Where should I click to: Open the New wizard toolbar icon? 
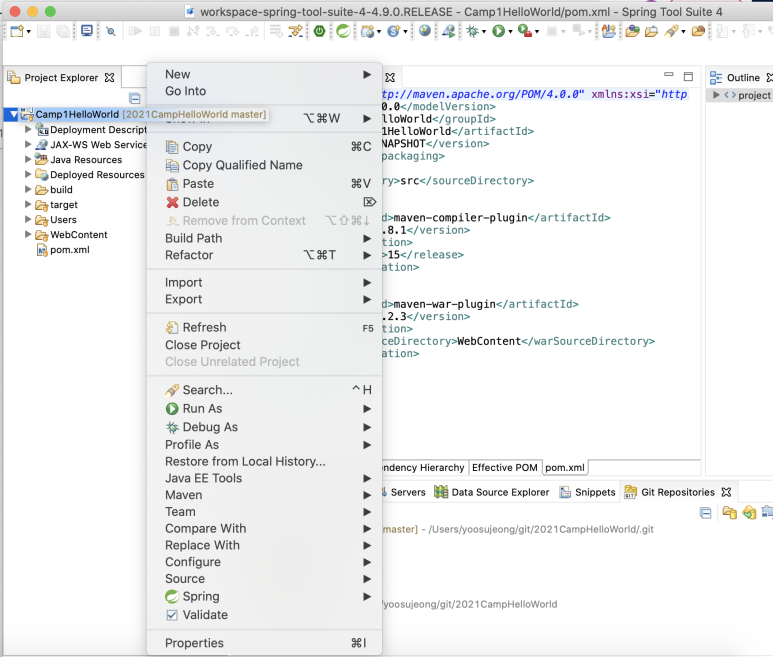click(17, 32)
